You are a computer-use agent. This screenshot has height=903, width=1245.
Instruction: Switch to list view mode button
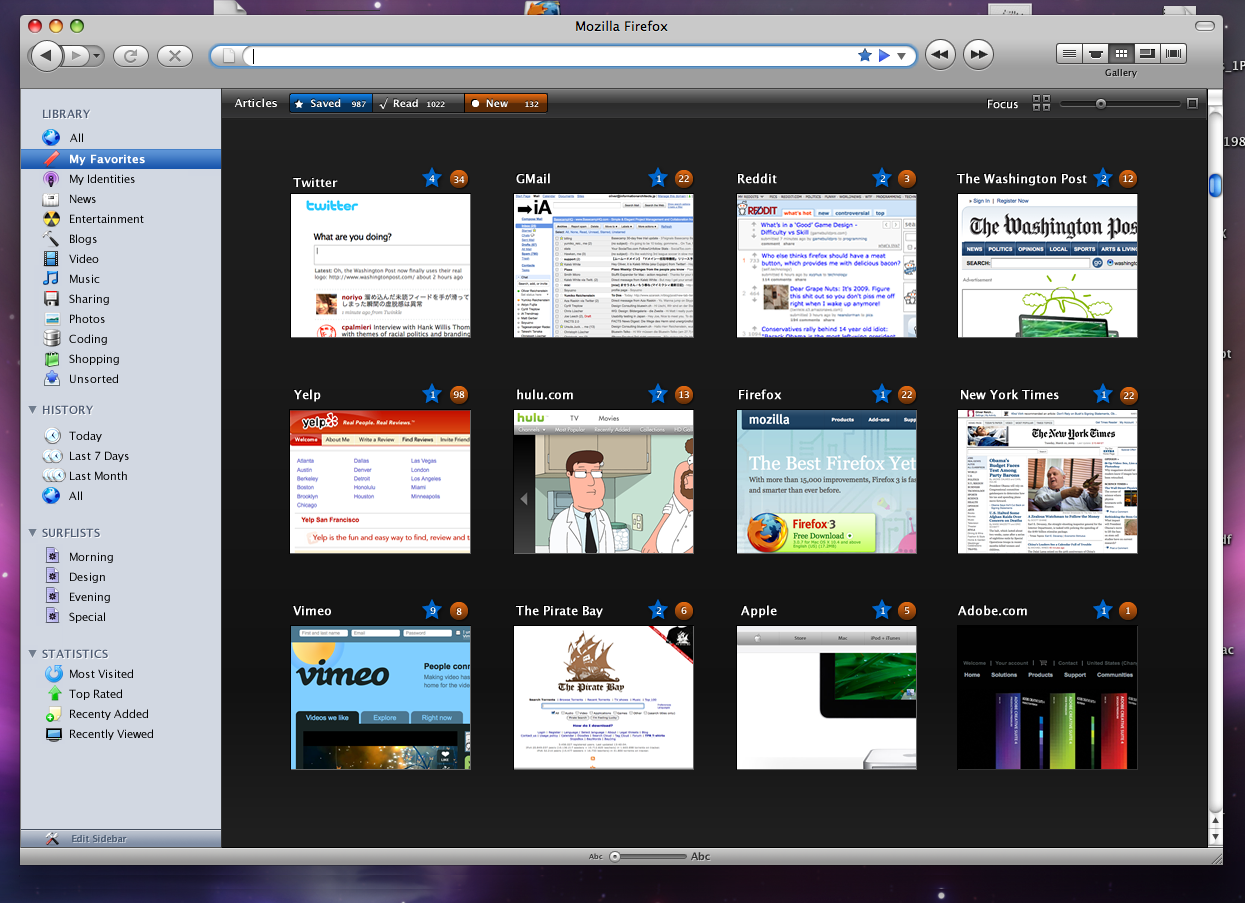pos(1069,53)
